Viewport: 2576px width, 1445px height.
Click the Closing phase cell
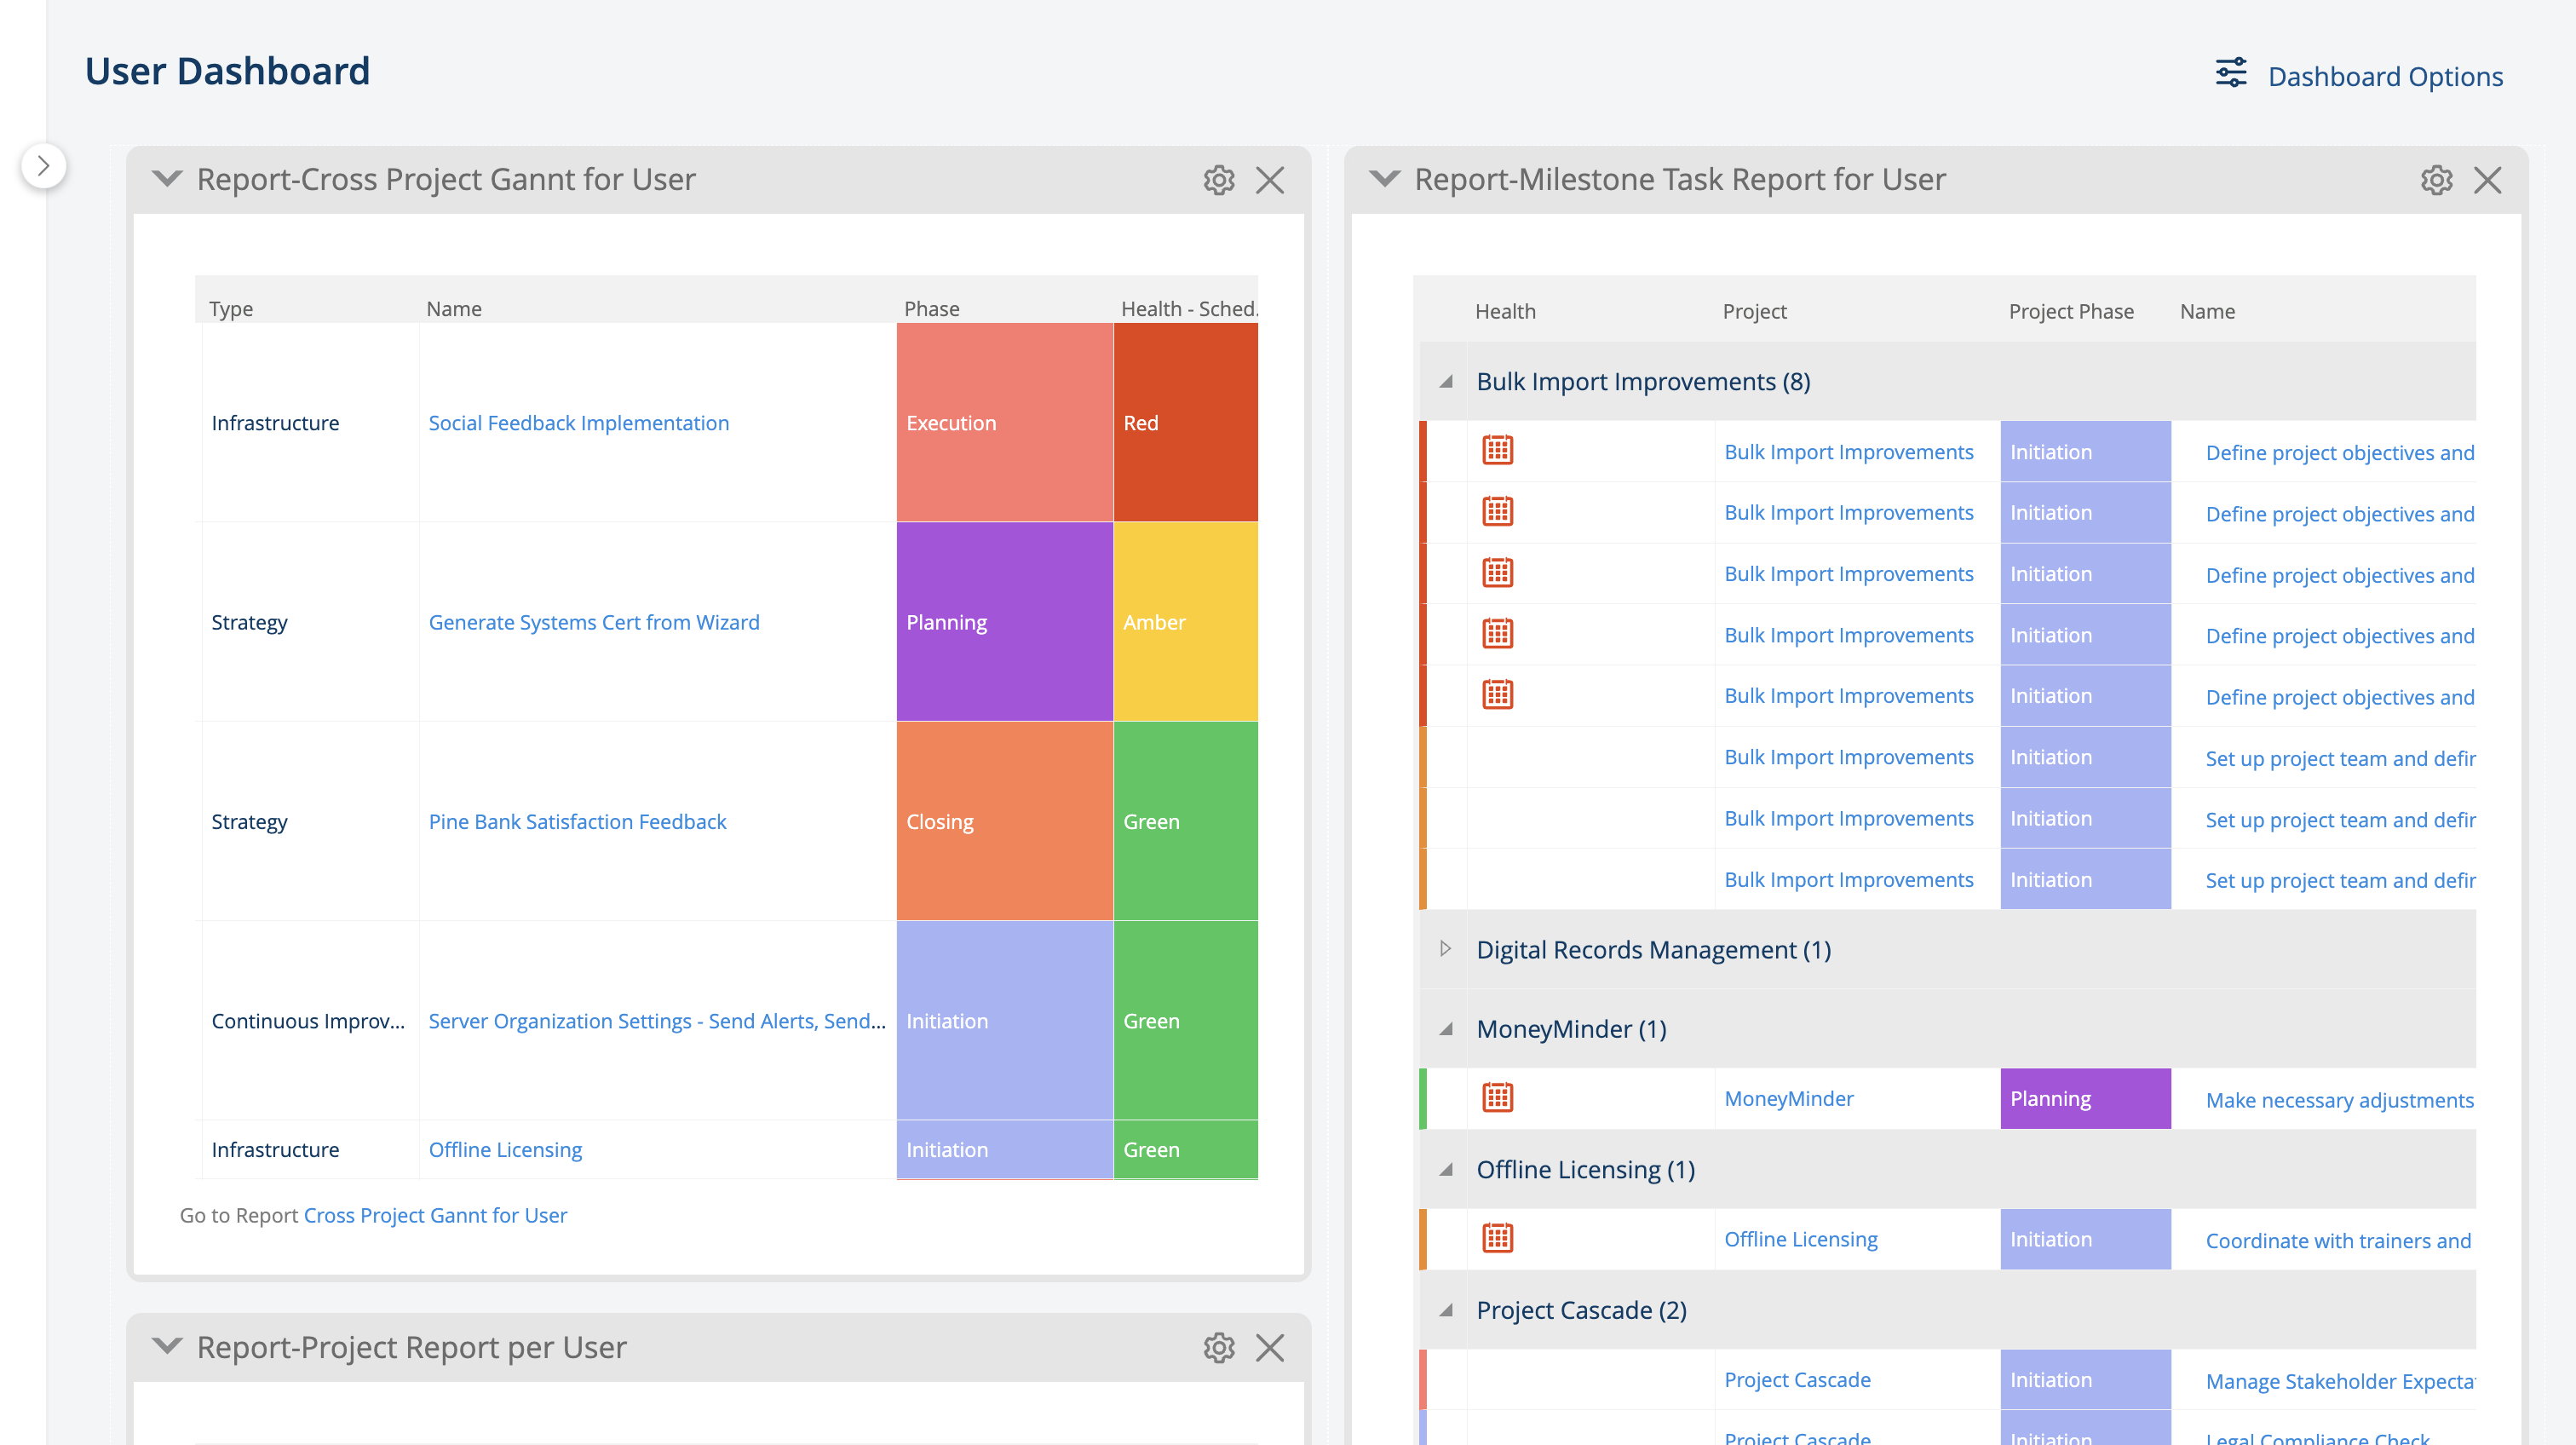(1004, 821)
